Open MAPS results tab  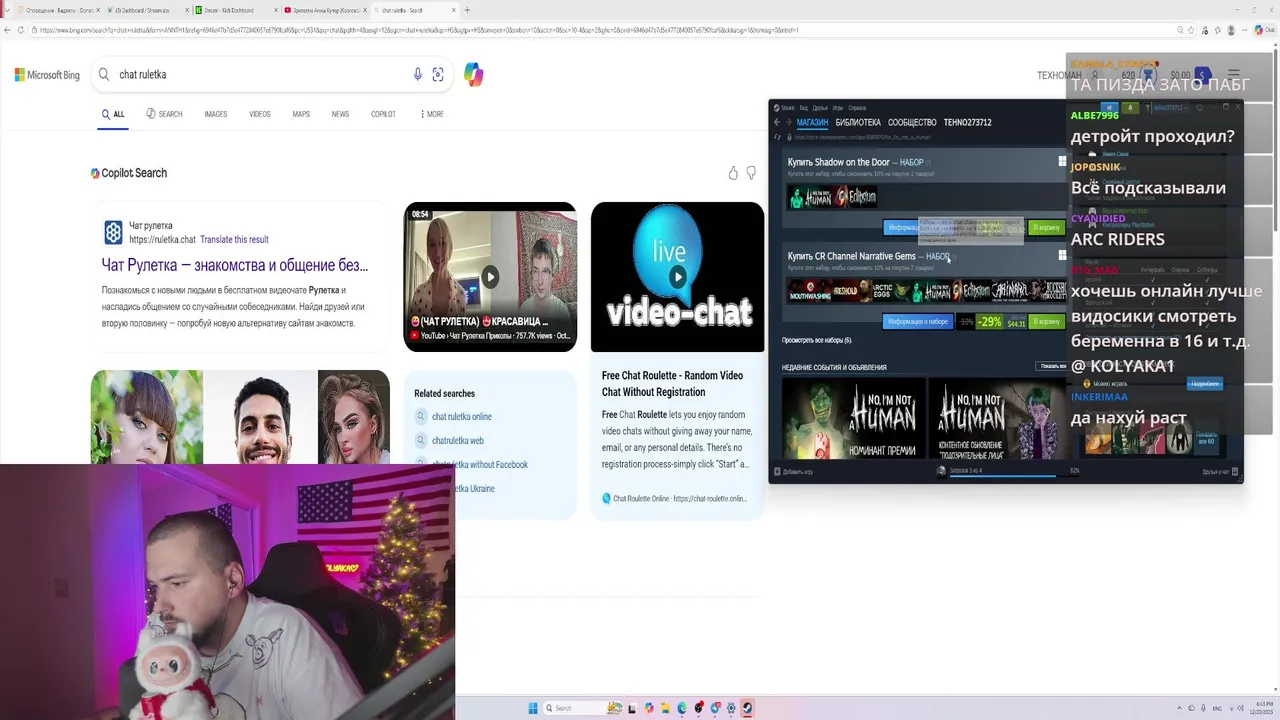click(x=301, y=114)
